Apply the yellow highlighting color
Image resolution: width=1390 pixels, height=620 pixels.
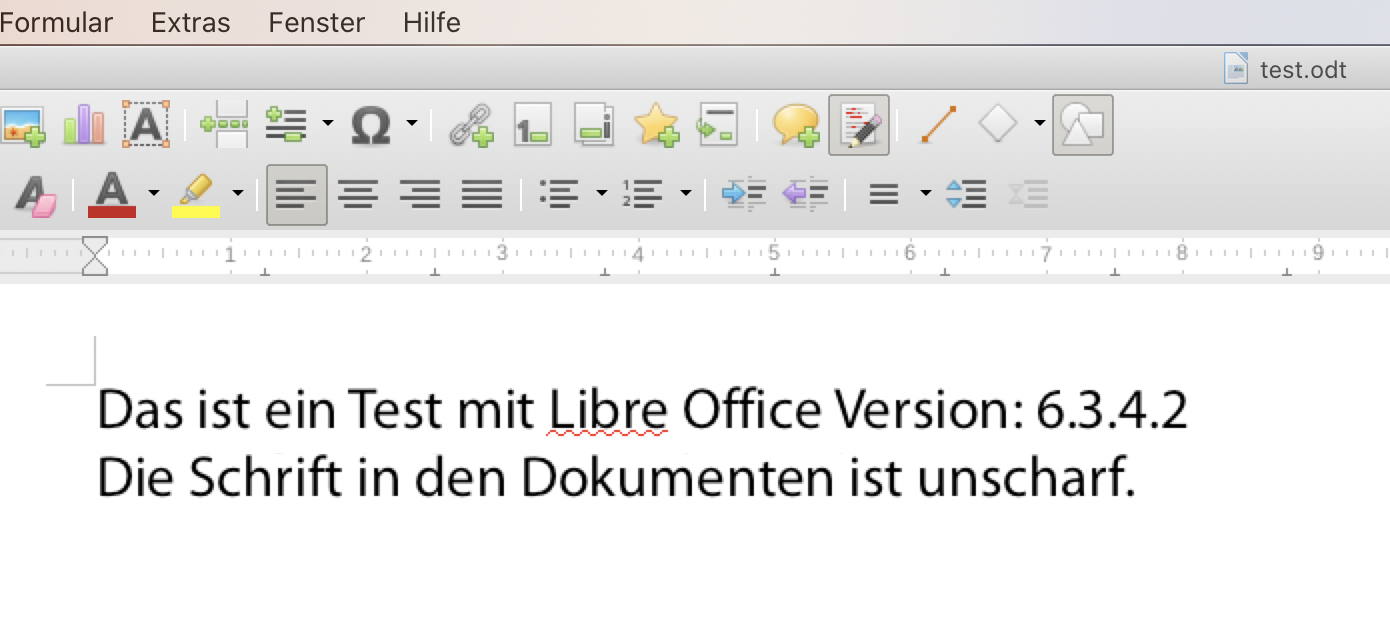(196, 194)
